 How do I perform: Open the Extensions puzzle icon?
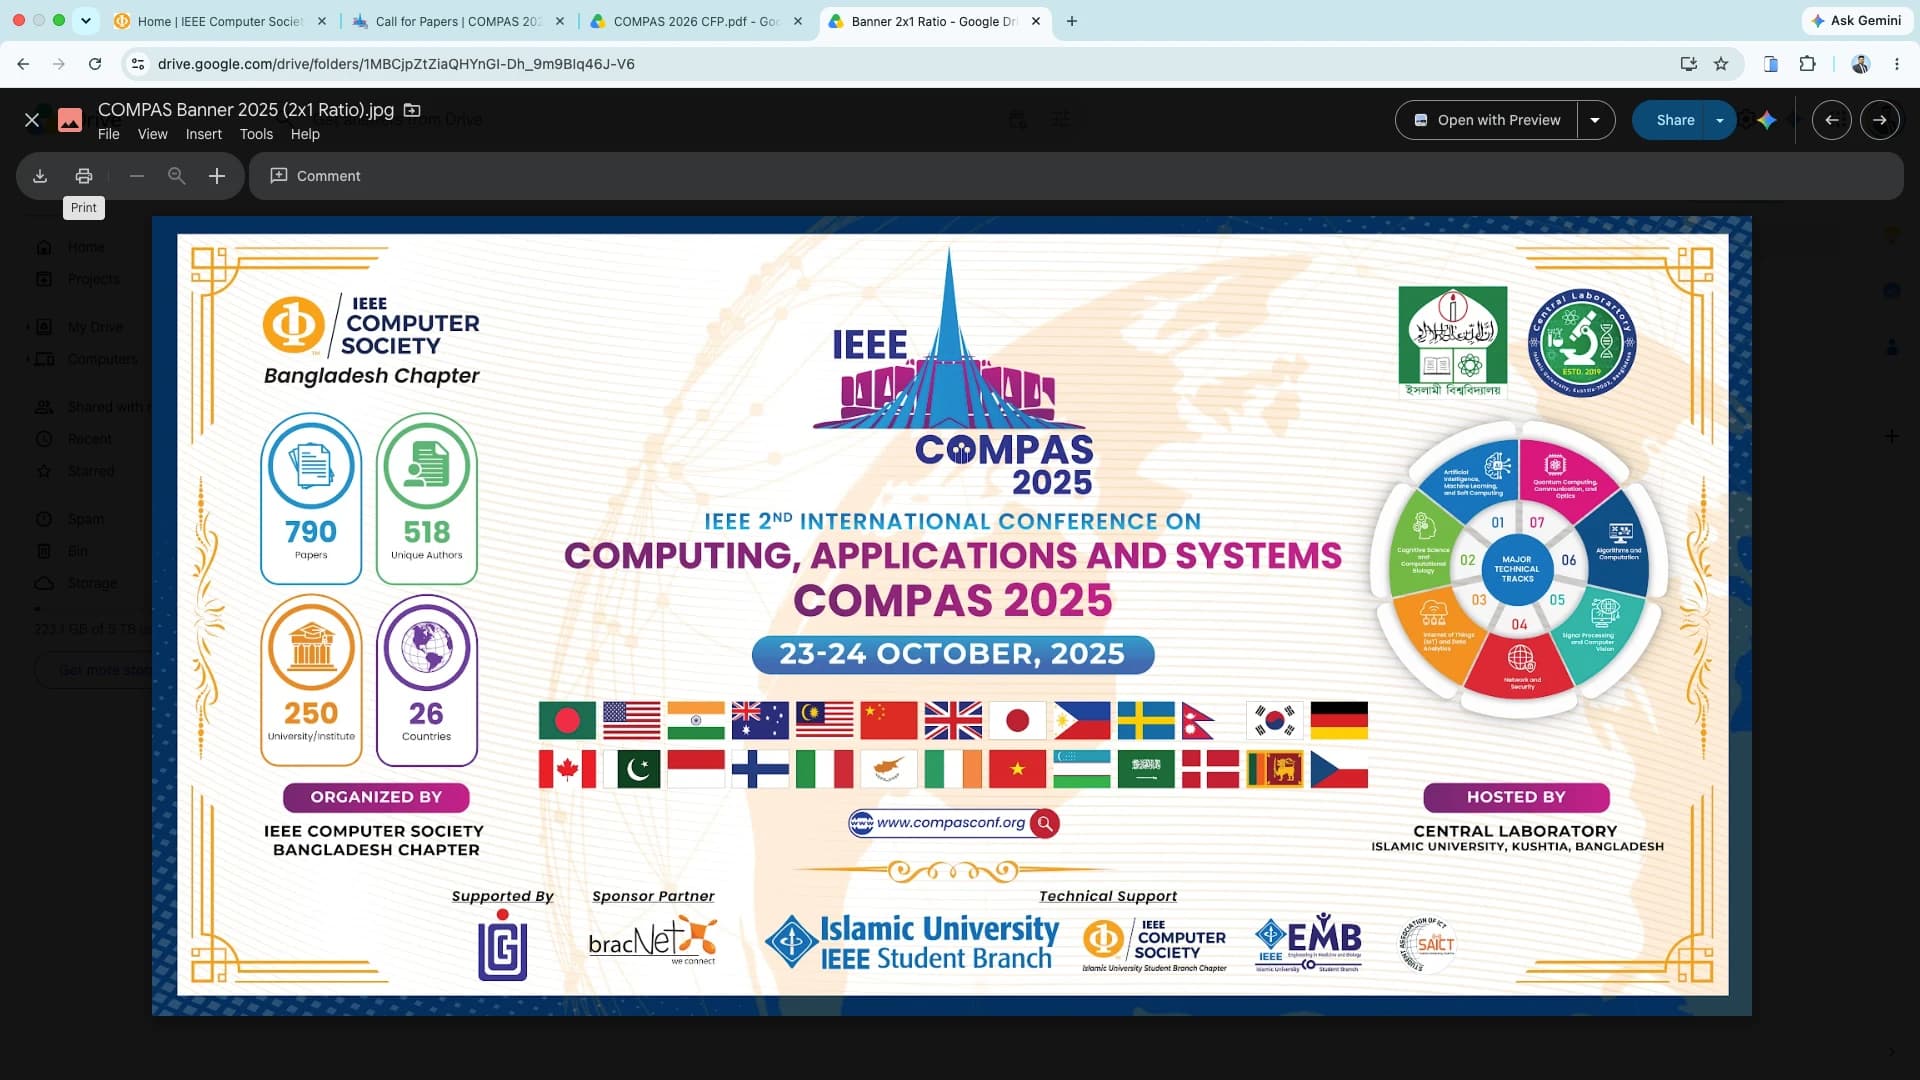click(1807, 64)
